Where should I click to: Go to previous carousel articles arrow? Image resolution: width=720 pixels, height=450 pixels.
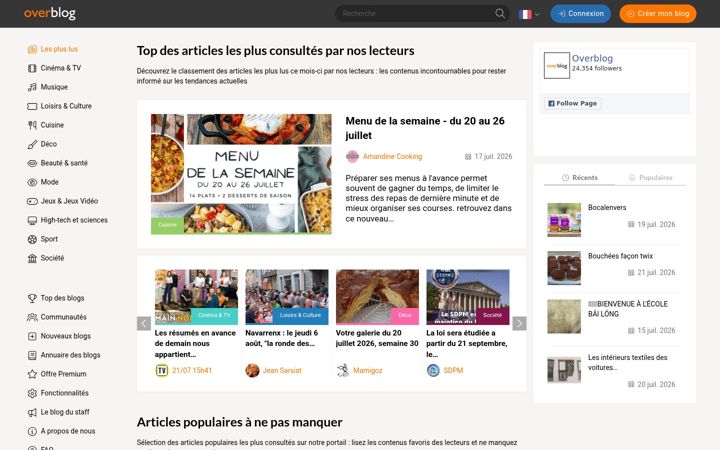pyautogui.click(x=144, y=323)
